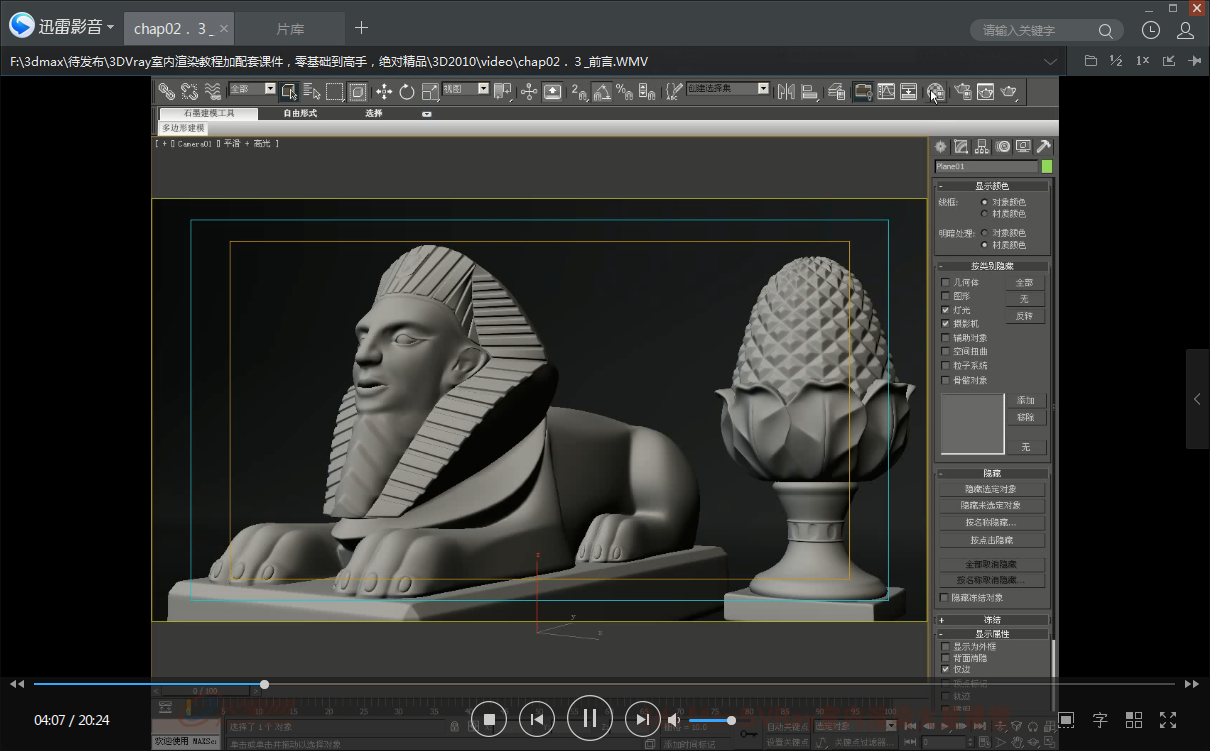Enter fullscreen mode in the player
The height and width of the screenshot is (751, 1210).
pyautogui.click(x=1168, y=719)
